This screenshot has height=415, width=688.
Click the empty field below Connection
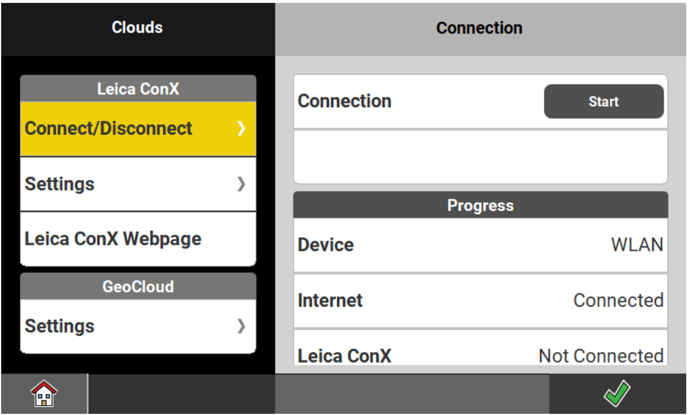(x=480, y=156)
